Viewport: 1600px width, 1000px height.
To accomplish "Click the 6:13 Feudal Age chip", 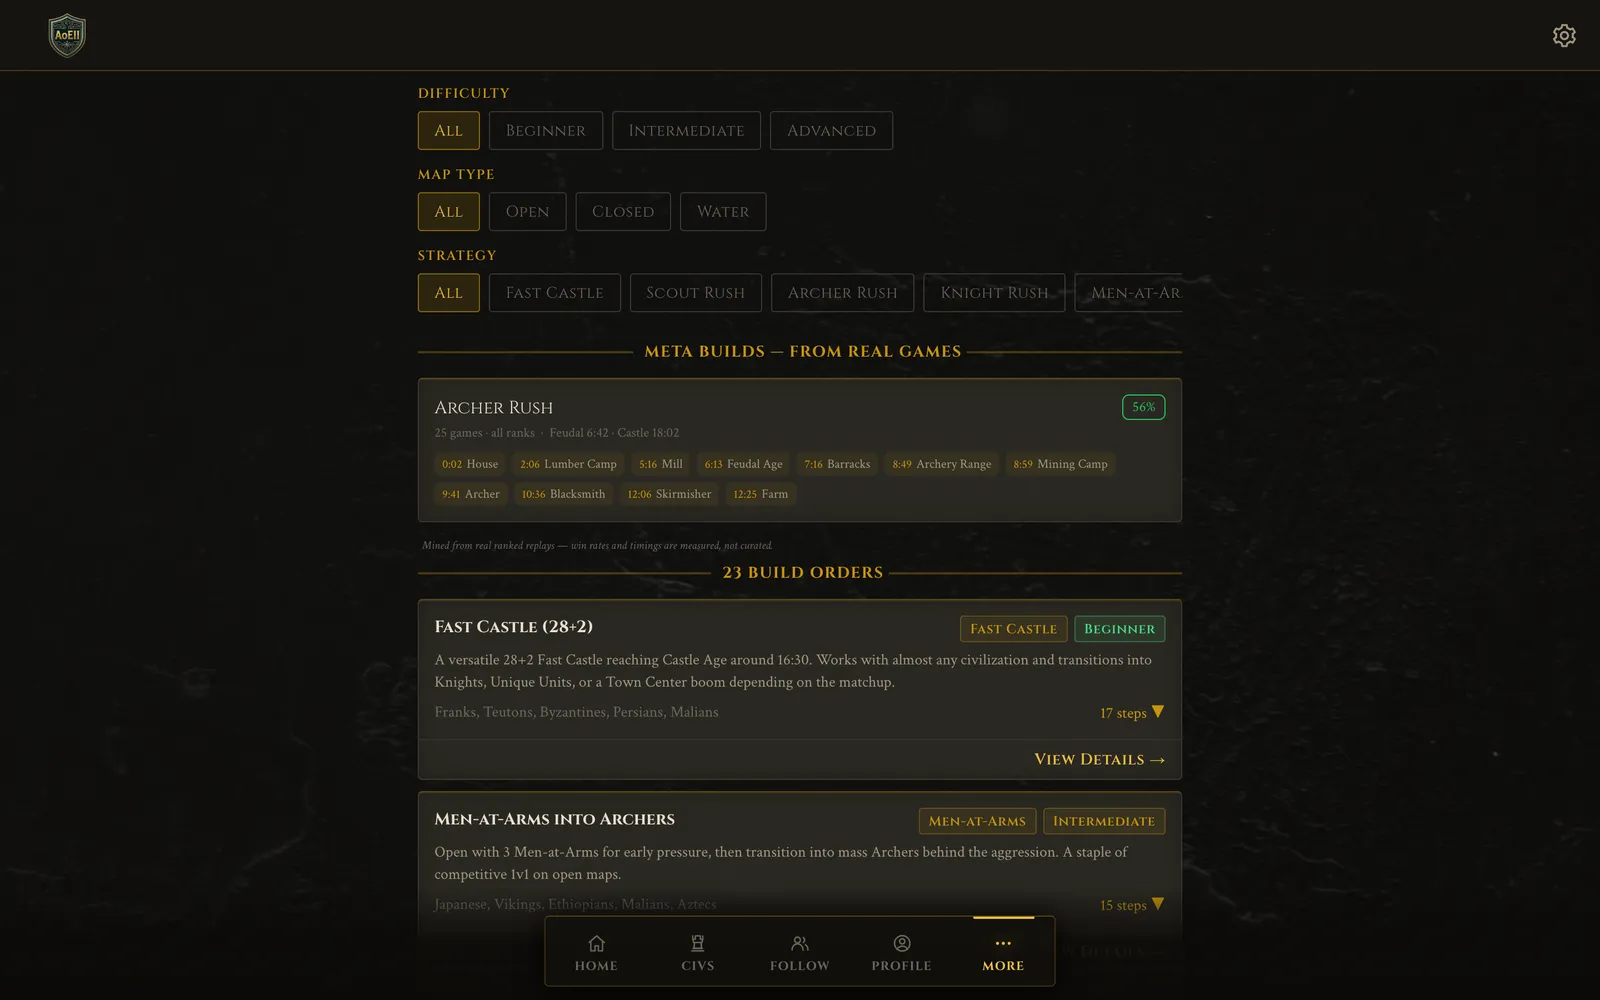I will click(743, 464).
